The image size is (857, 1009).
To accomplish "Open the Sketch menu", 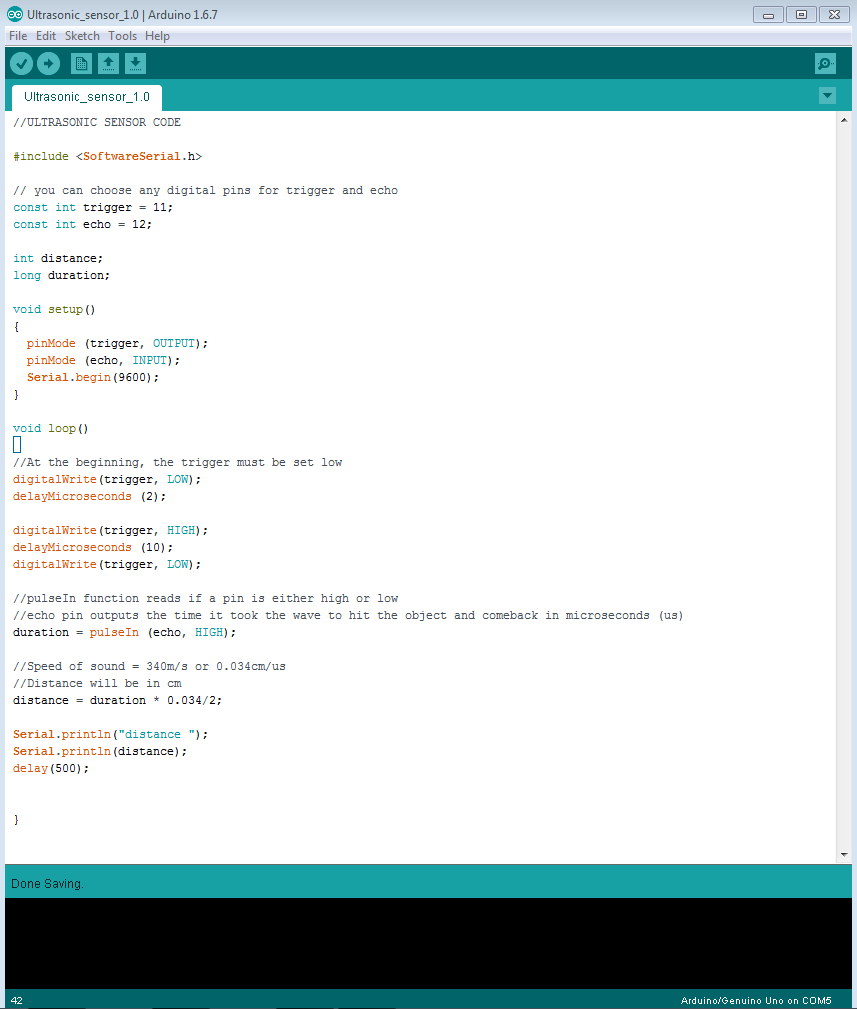I will [x=82, y=36].
